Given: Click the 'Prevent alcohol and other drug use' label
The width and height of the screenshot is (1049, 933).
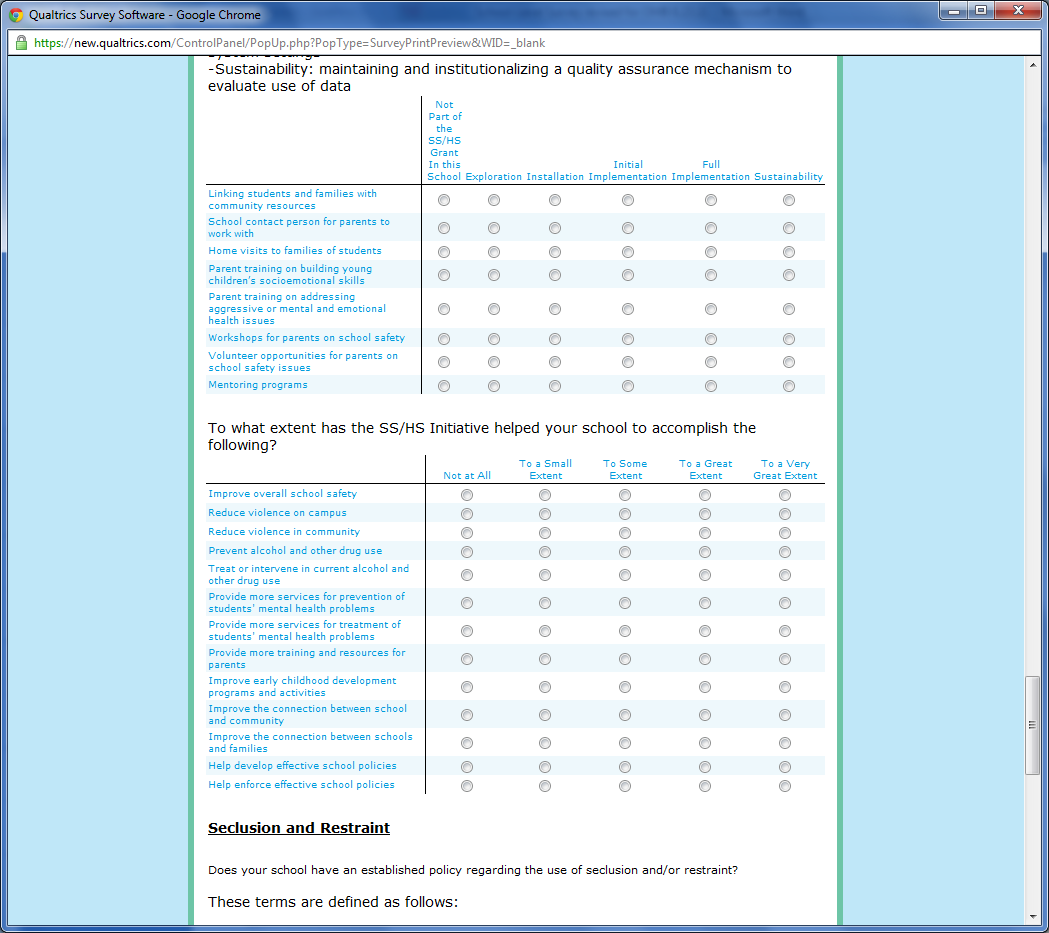Looking at the screenshot, I should tap(295, 550).
